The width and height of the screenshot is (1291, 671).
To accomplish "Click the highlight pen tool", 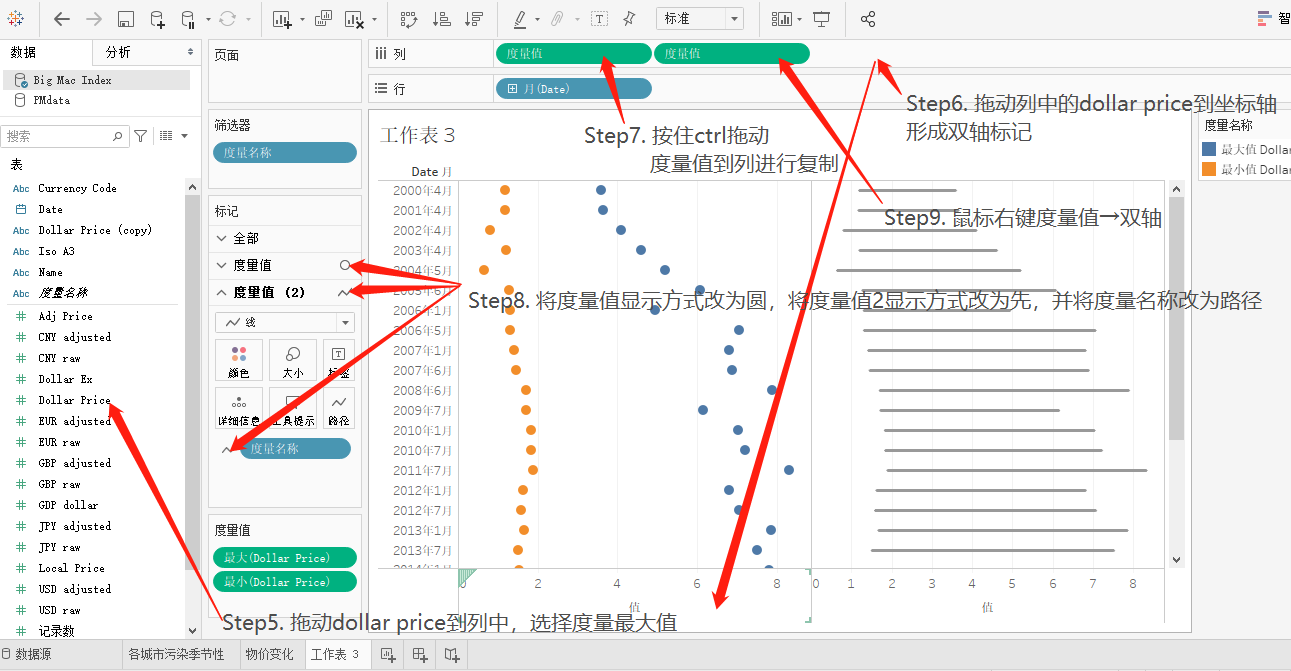I will point(520,19).
